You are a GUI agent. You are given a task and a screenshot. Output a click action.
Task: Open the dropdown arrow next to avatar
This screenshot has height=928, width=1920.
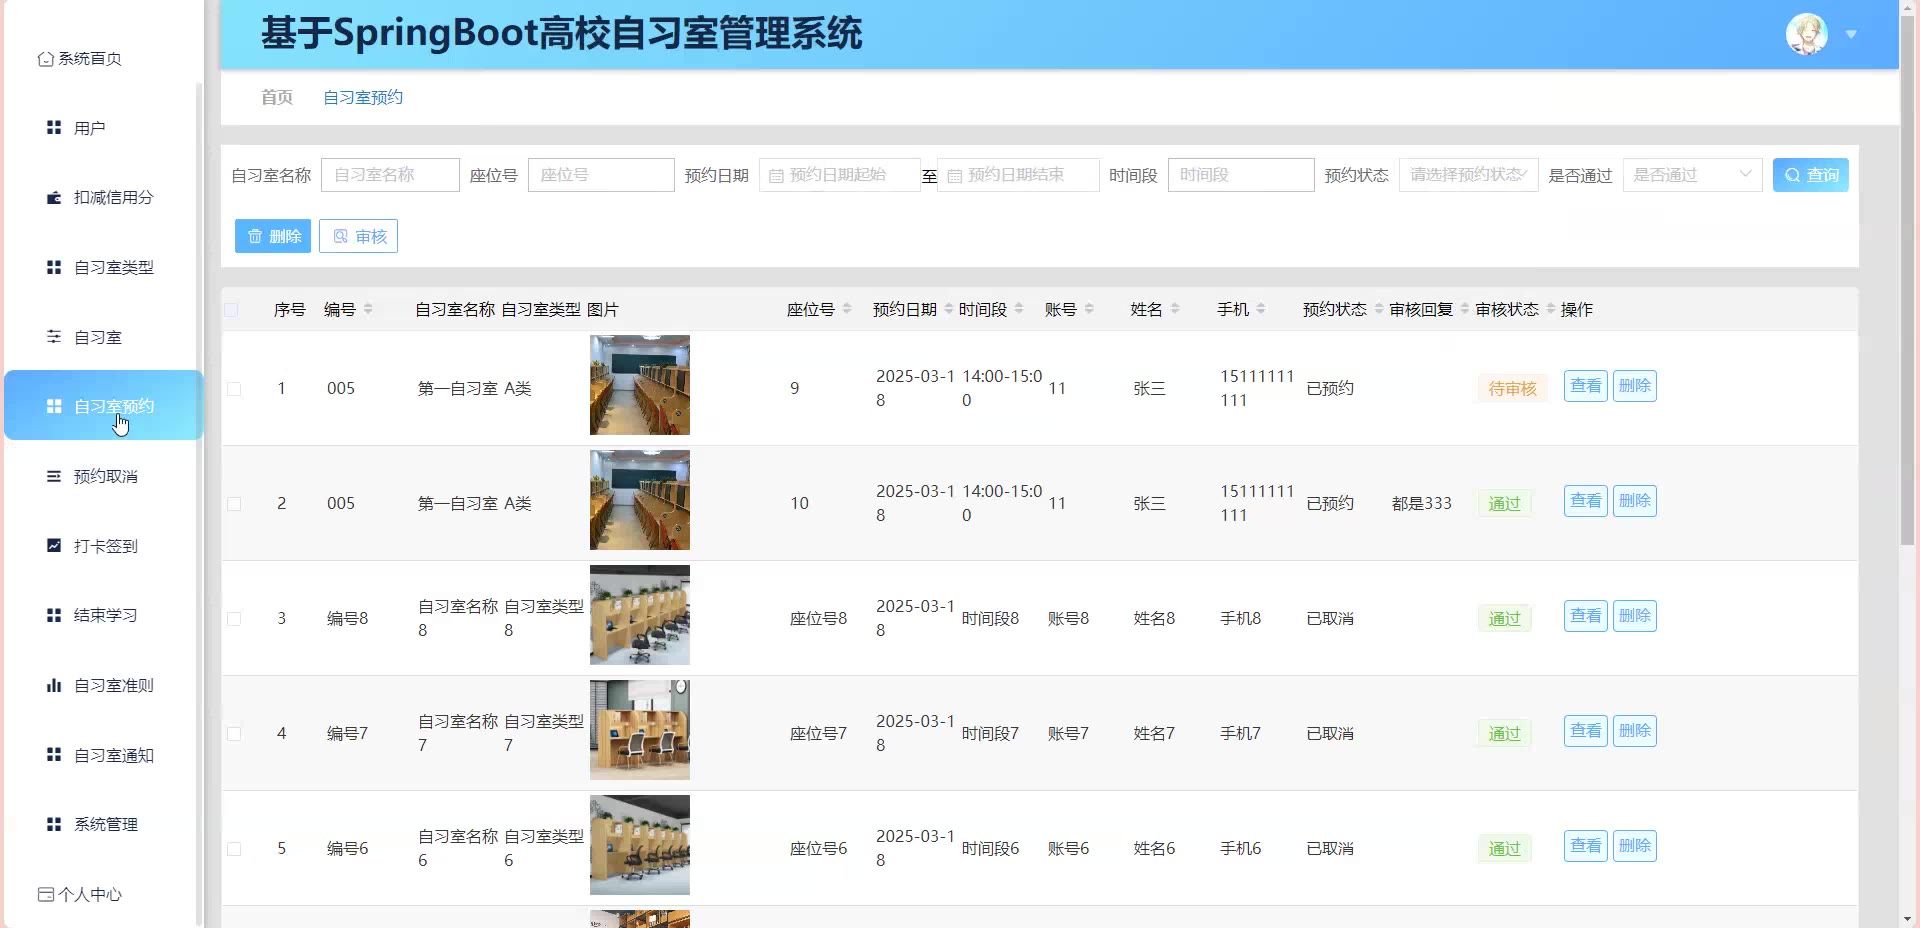coord(1851,35)
